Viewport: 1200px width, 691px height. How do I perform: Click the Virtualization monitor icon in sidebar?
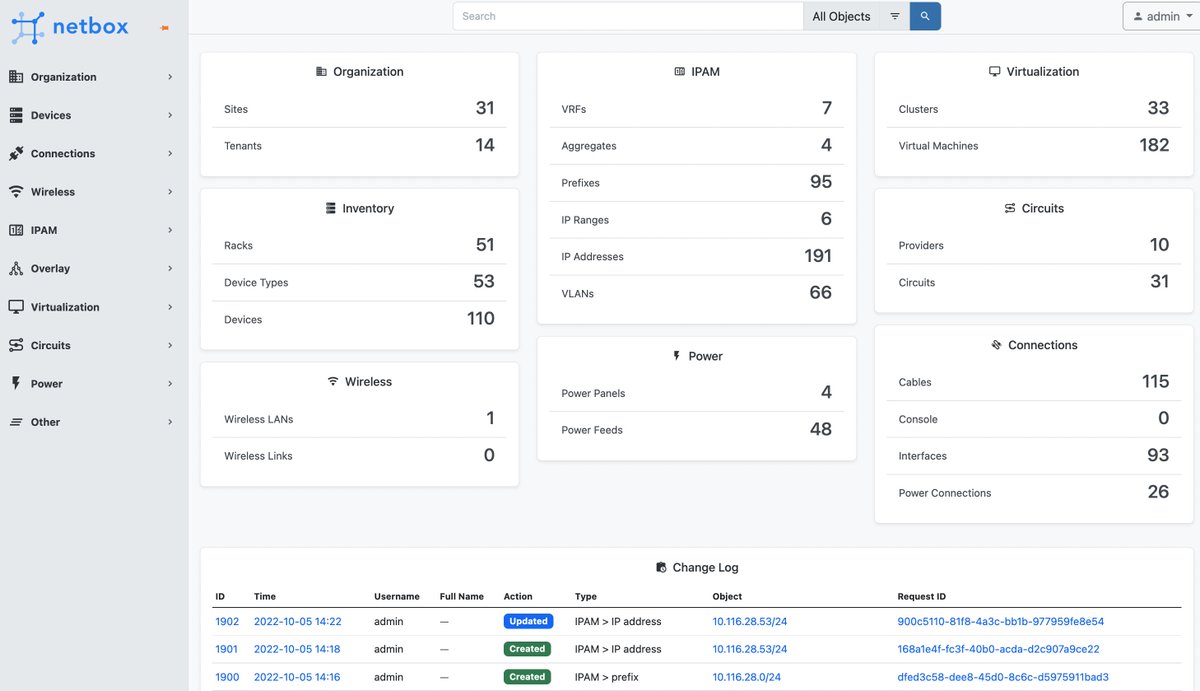tap(16, 307)
